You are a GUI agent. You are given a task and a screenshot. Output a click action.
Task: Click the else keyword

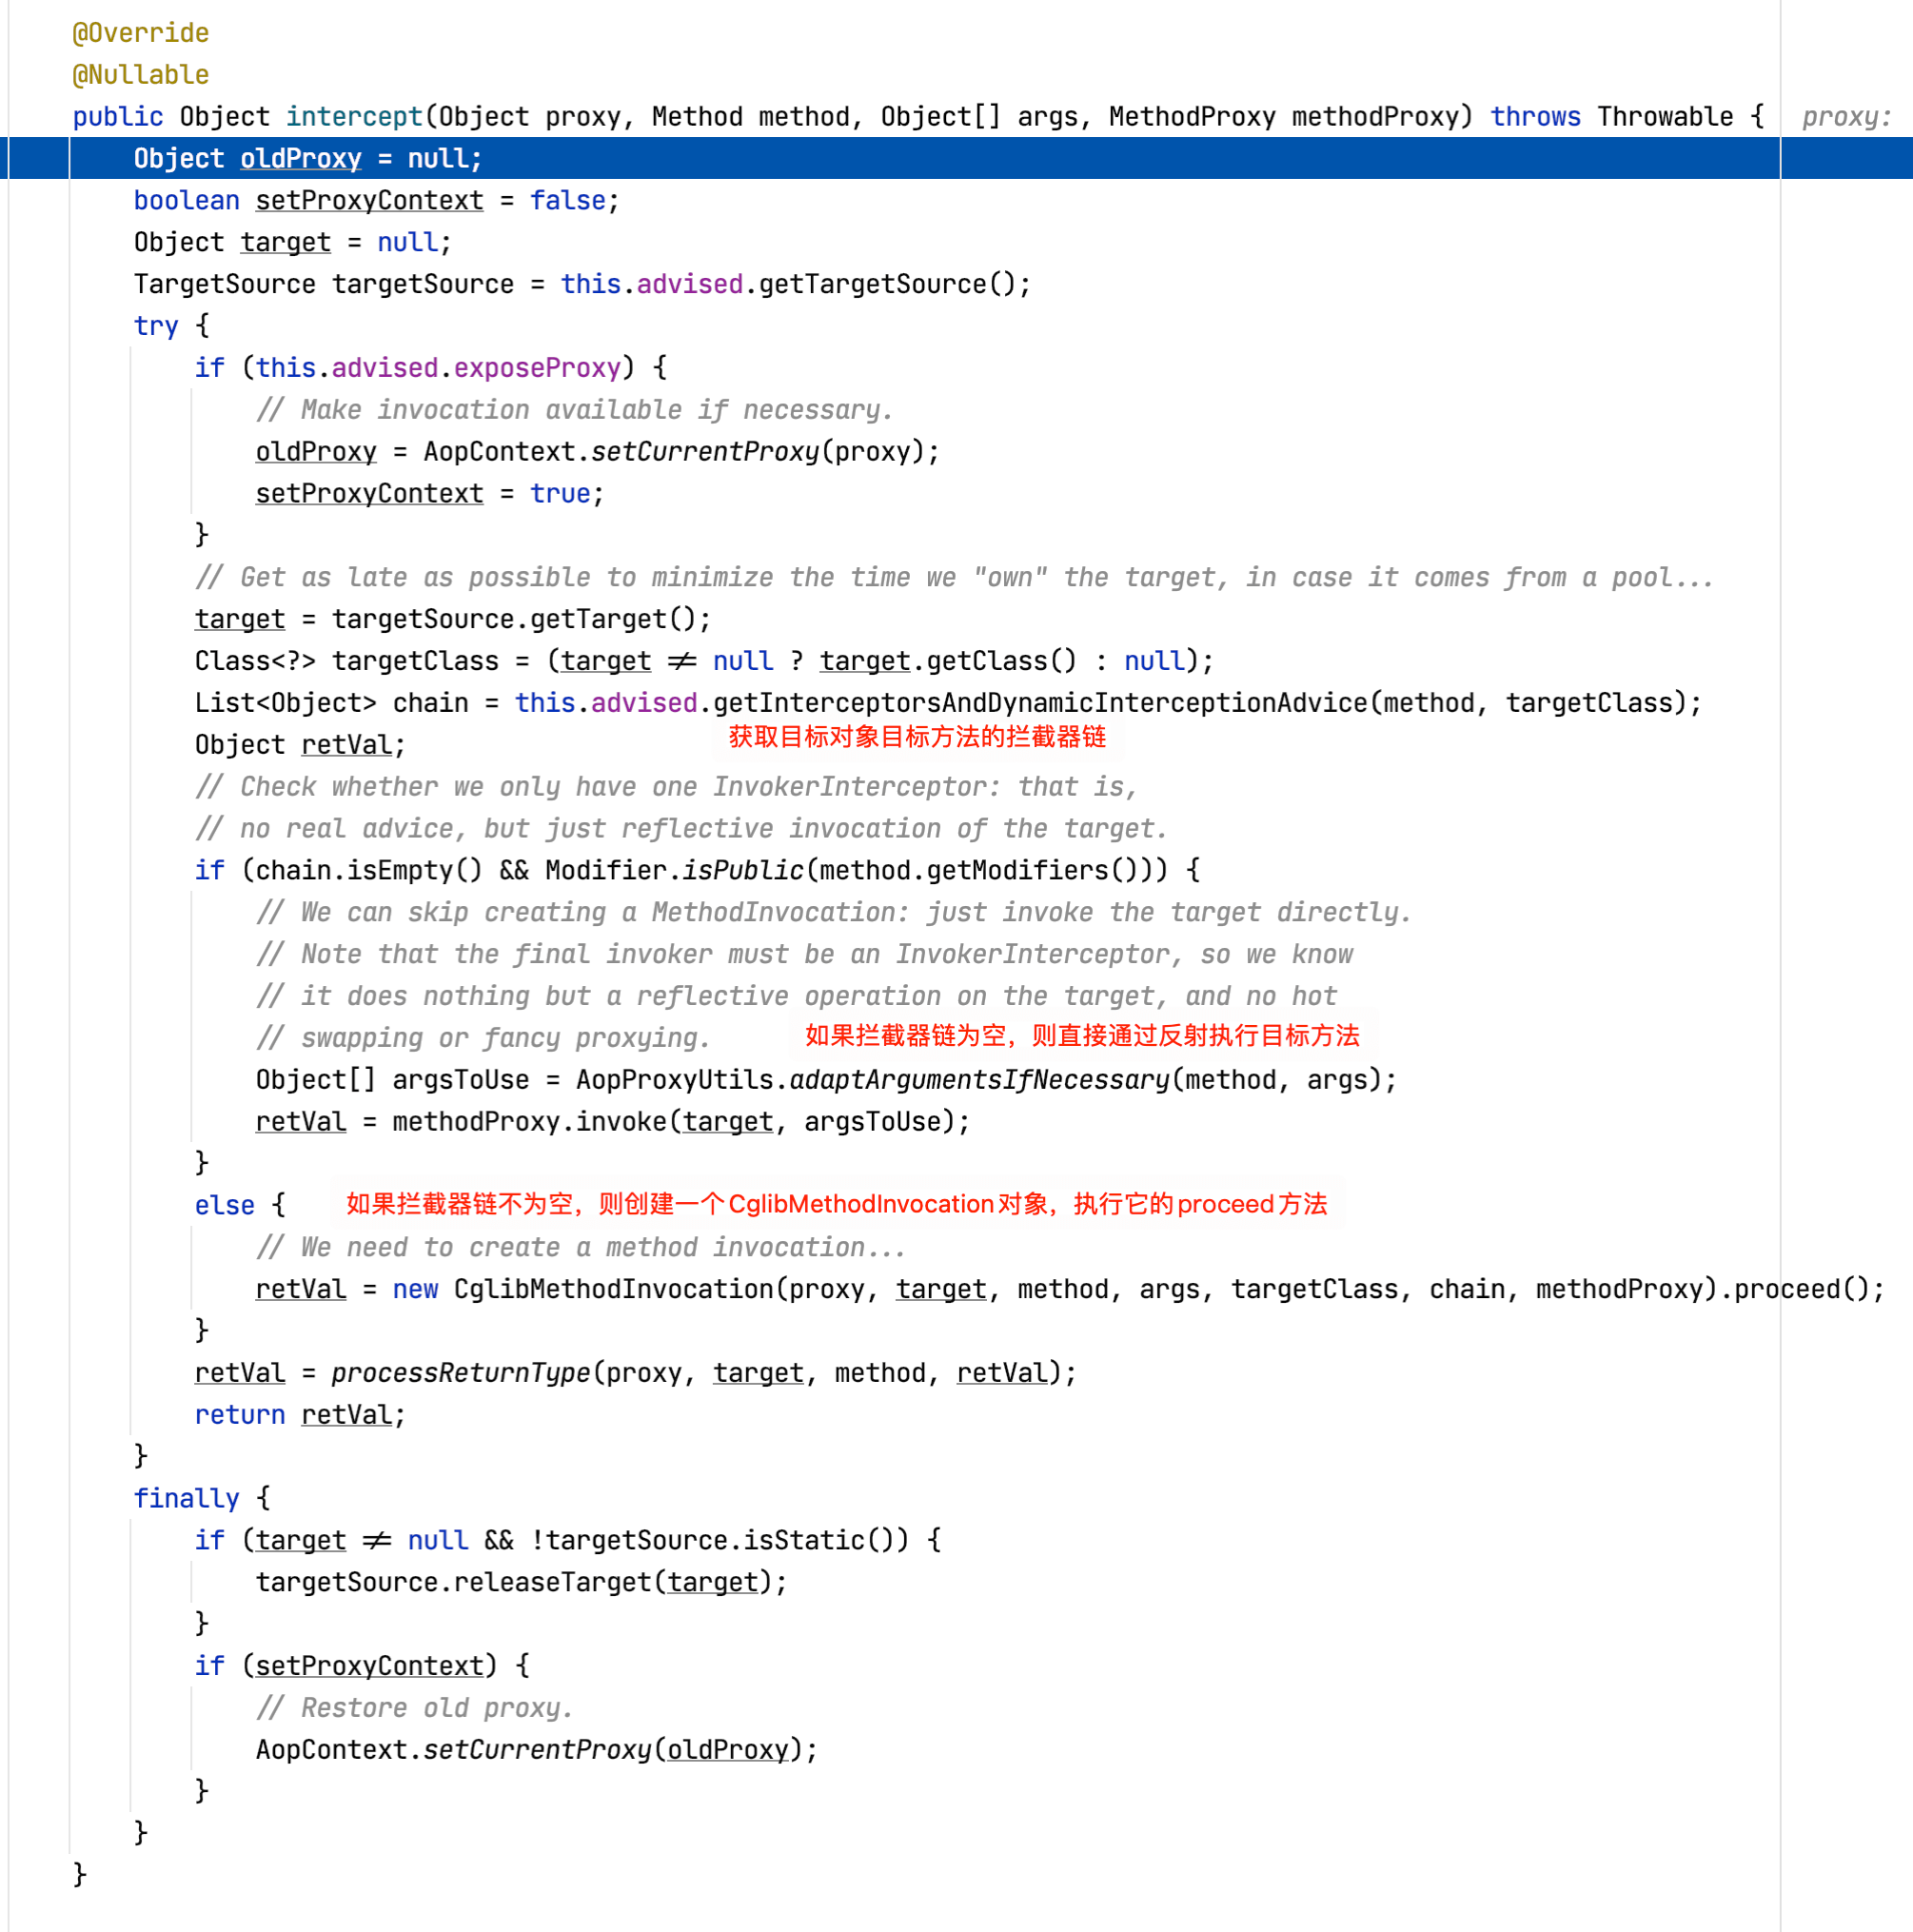(x=224, y=1205)
